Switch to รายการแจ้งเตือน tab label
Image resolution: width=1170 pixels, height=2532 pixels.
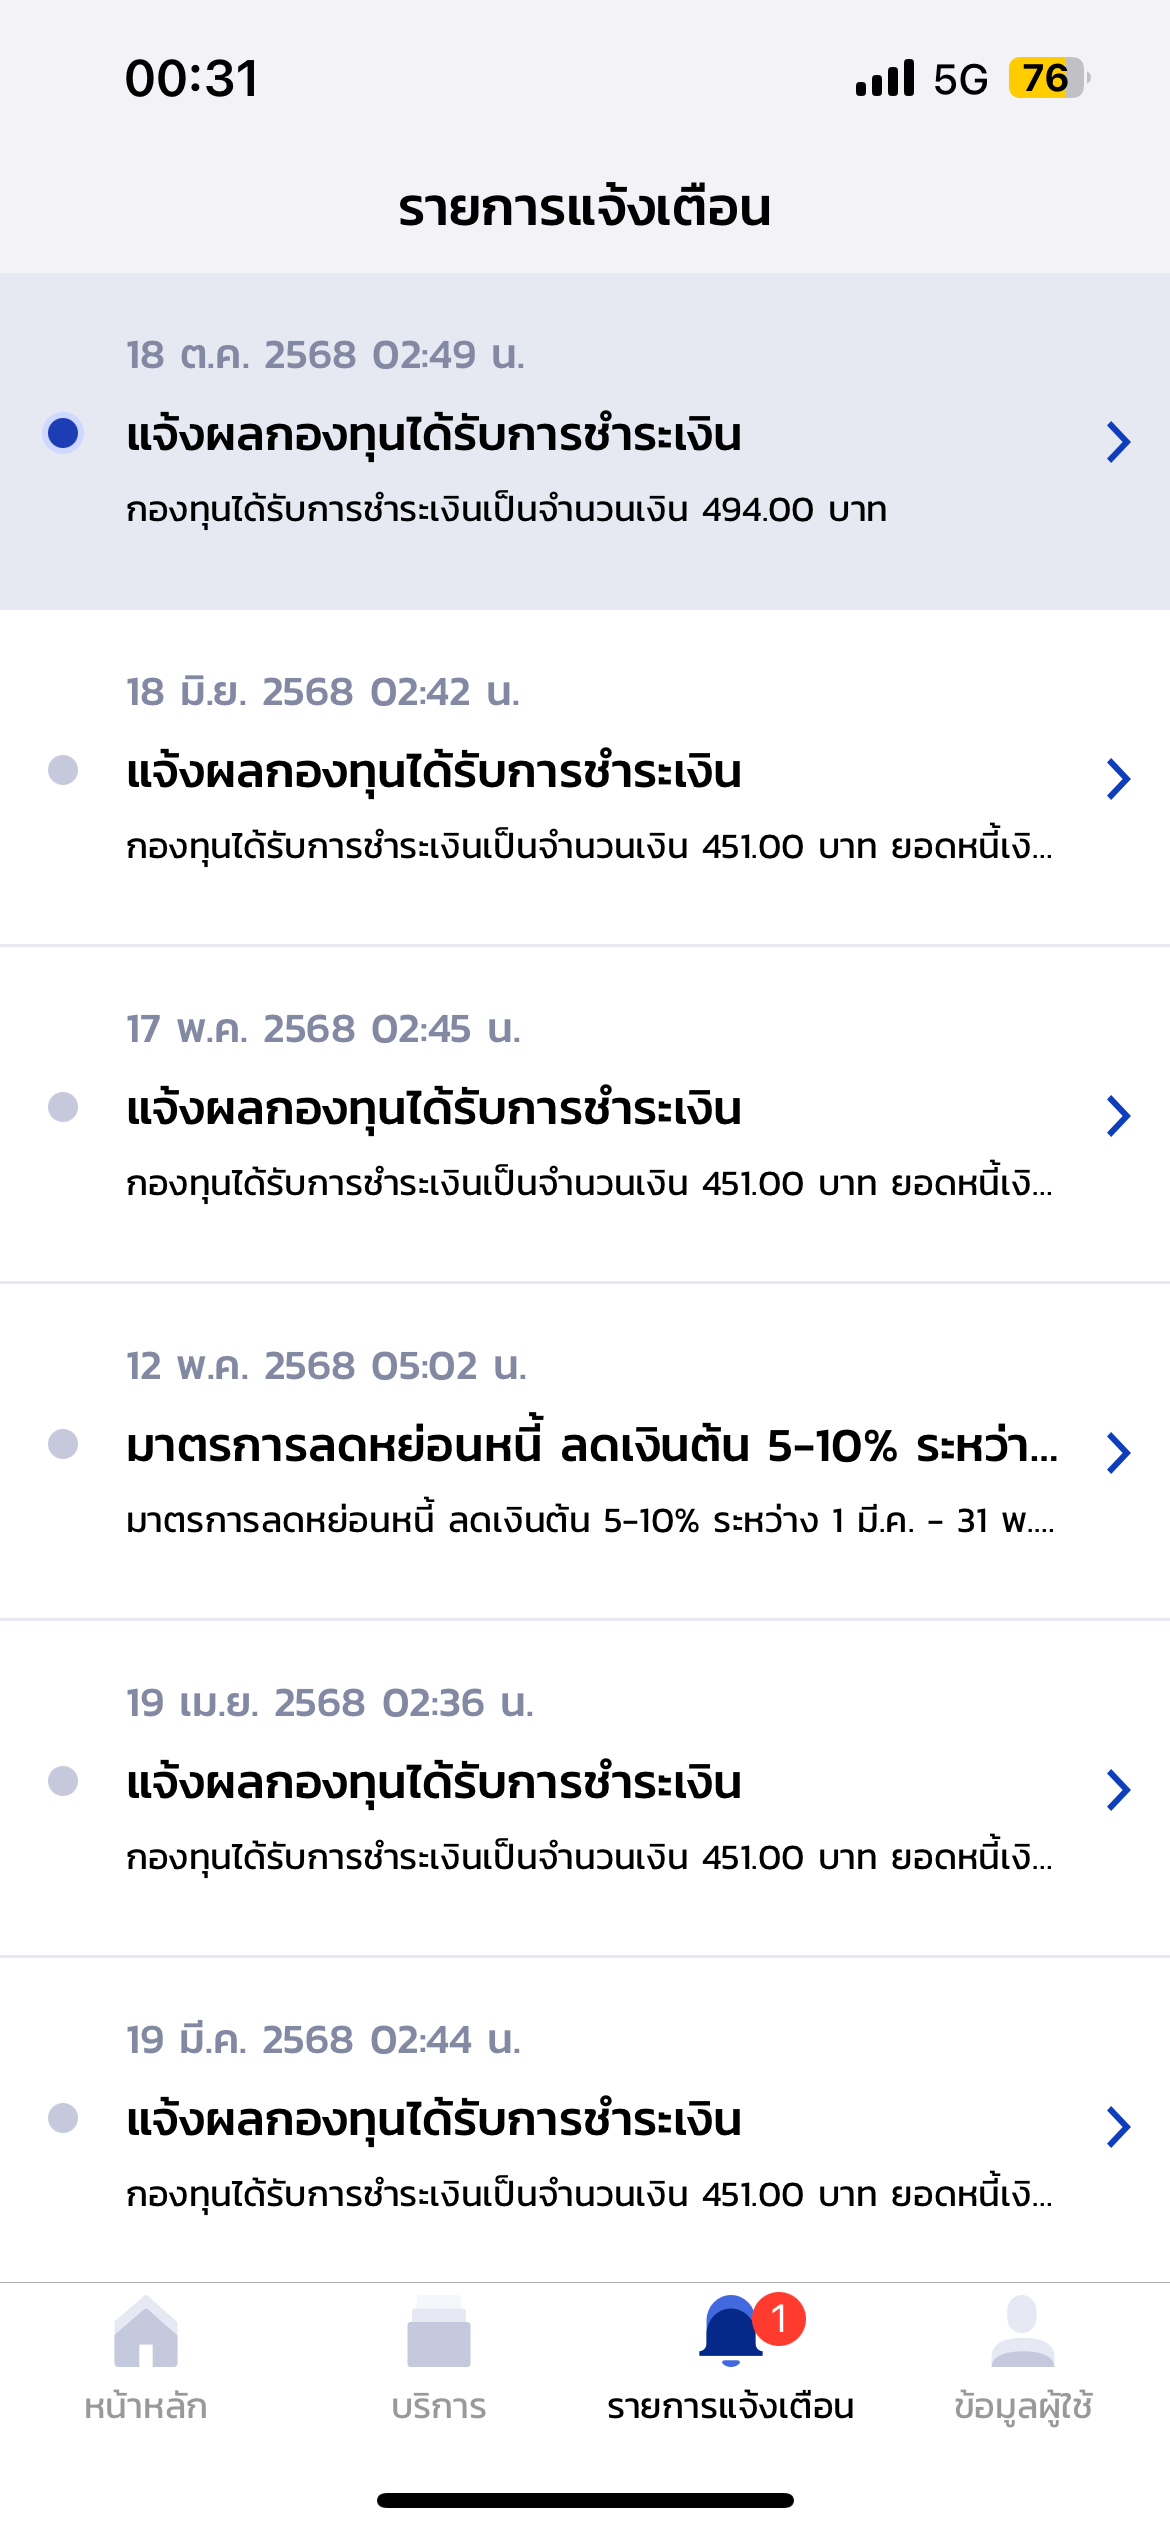[x=731, y=2407]
